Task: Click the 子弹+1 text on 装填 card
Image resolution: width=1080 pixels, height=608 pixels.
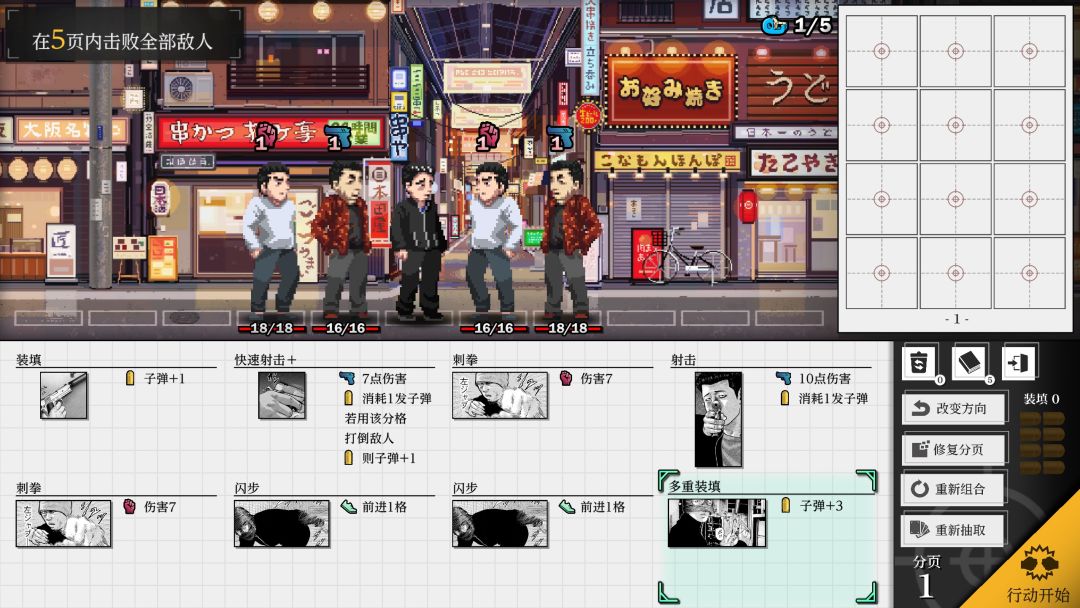Action: [x=164, y=378]
